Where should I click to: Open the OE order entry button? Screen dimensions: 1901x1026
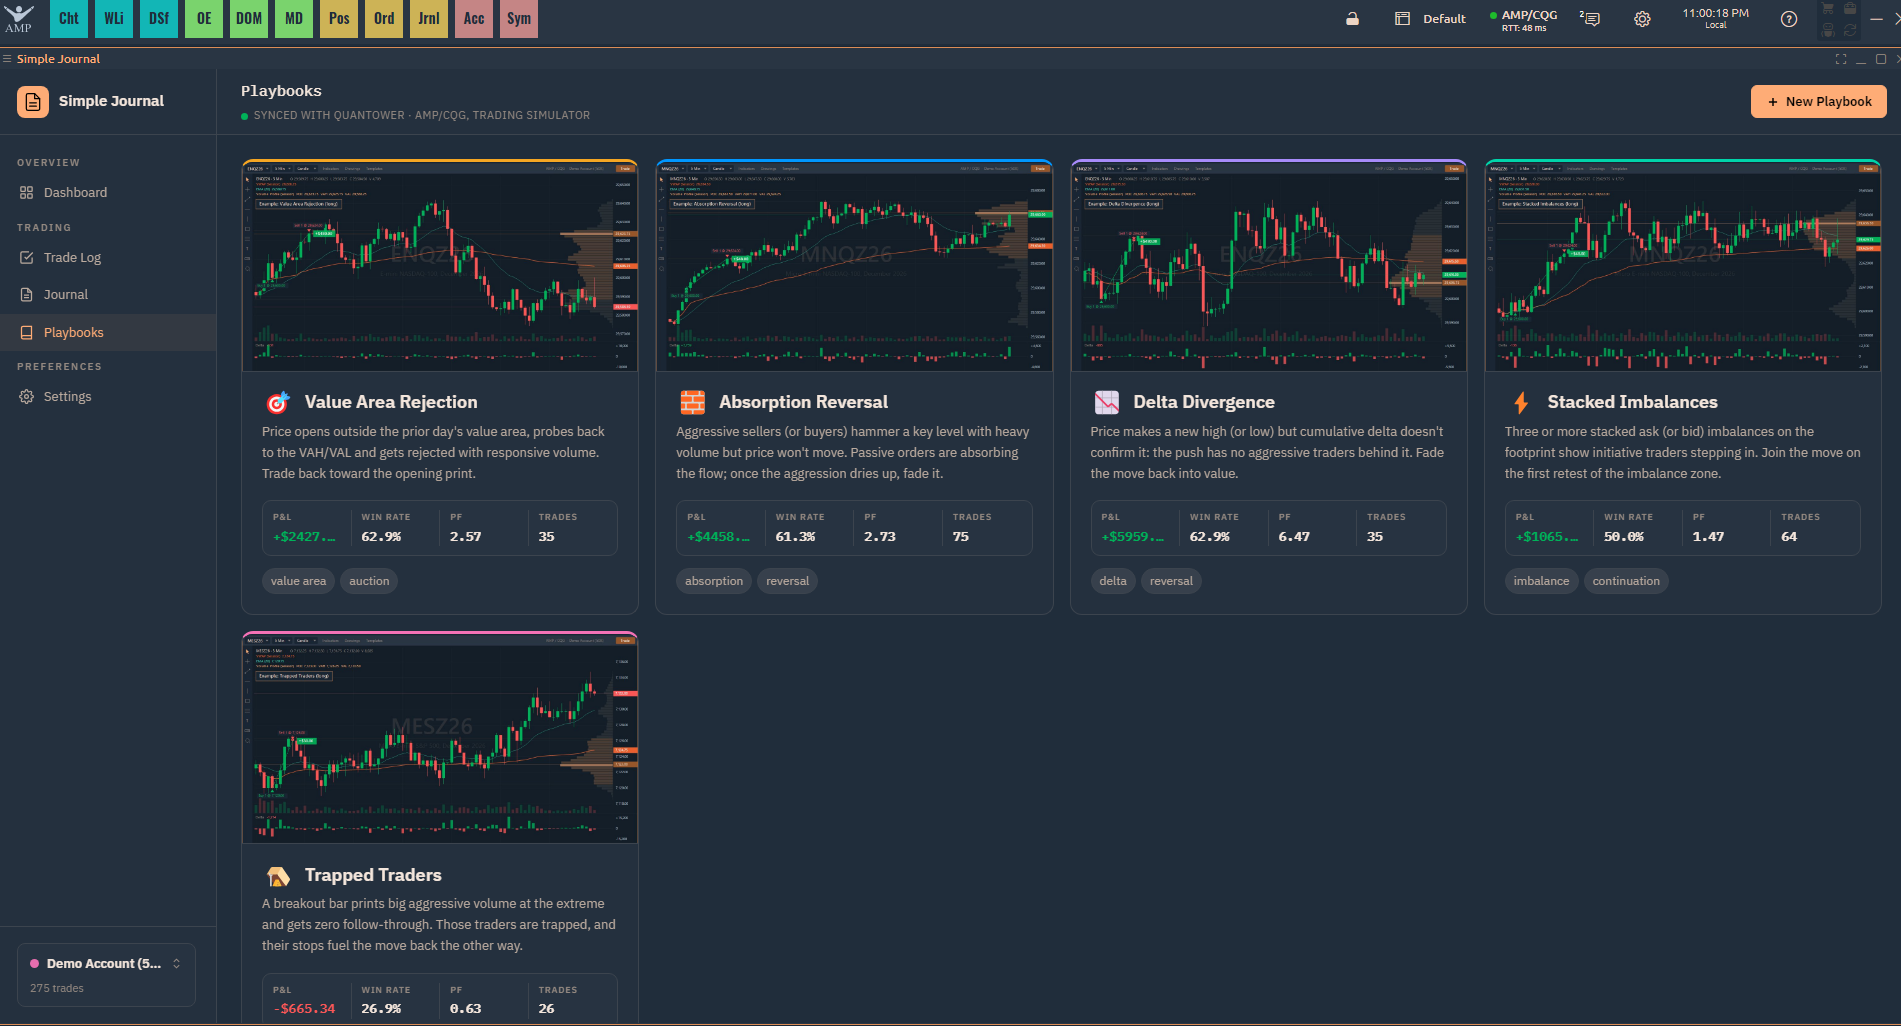(204, 19)
